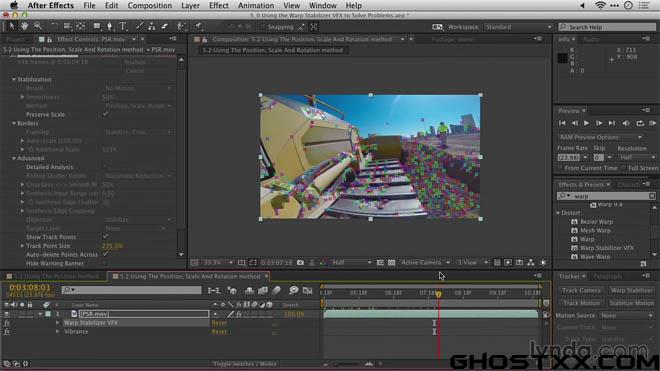Click the Stabilize Motion button
Screen dimensions: 660x371
[631, 303]
